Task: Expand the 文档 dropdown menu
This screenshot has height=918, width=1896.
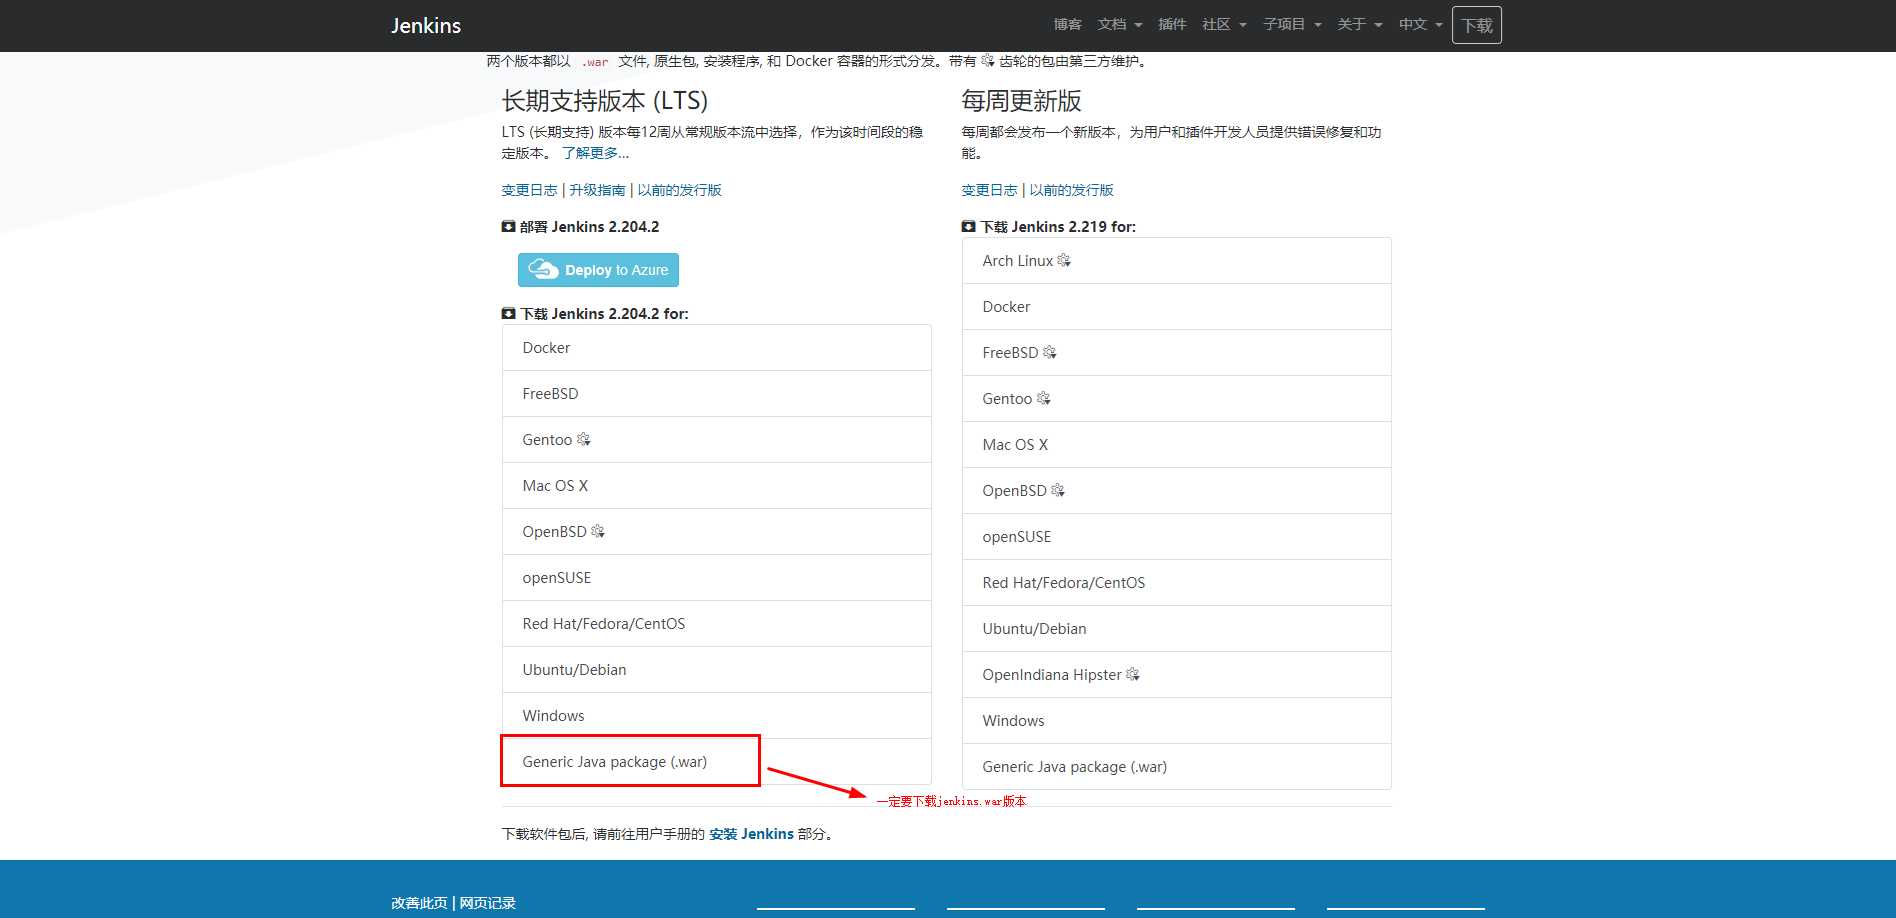Action: click(x=1119, y=25)
